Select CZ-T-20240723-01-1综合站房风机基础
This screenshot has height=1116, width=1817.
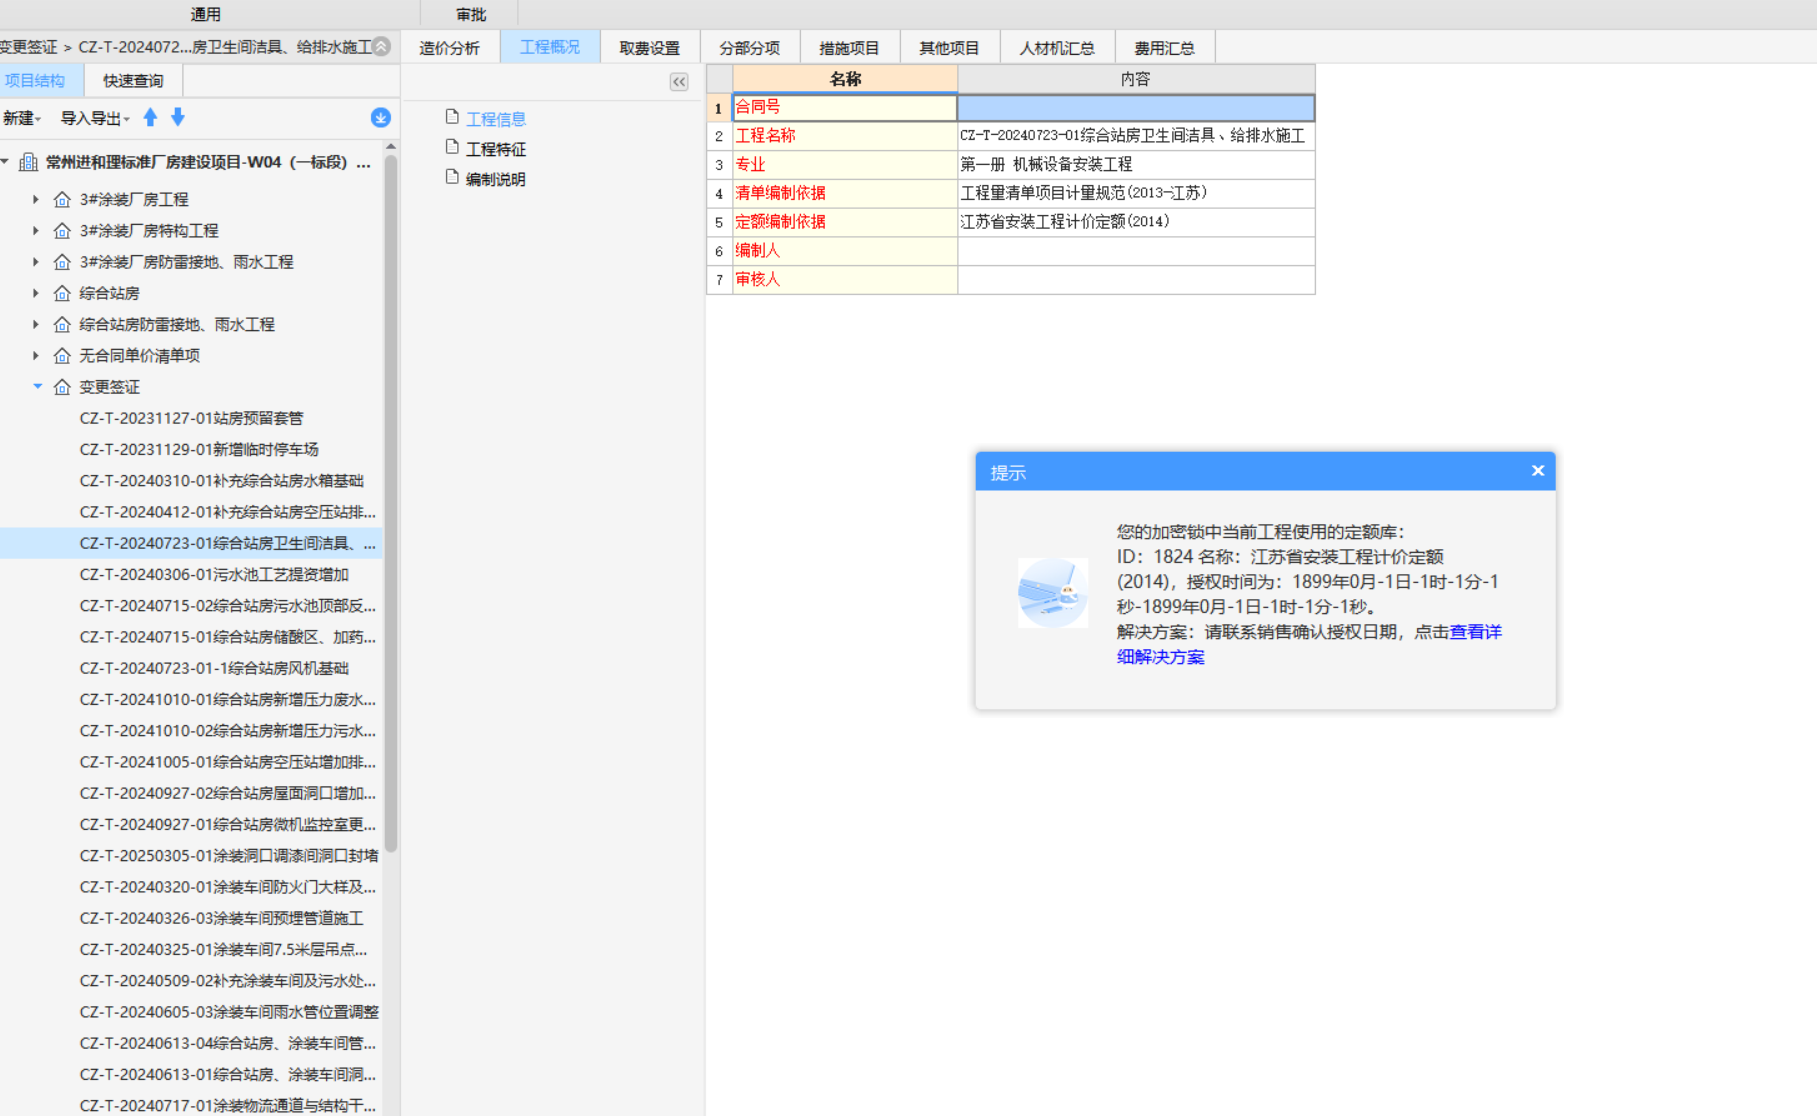[214, 668]
